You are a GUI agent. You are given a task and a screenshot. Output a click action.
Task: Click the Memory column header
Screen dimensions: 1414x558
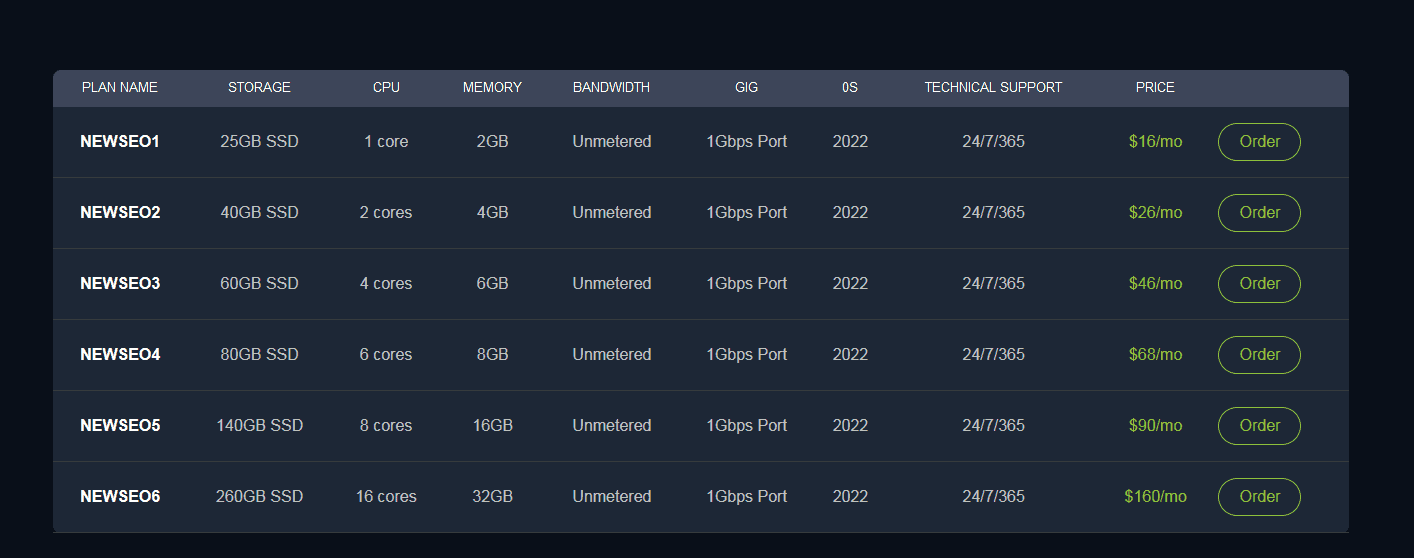(492, 88)
